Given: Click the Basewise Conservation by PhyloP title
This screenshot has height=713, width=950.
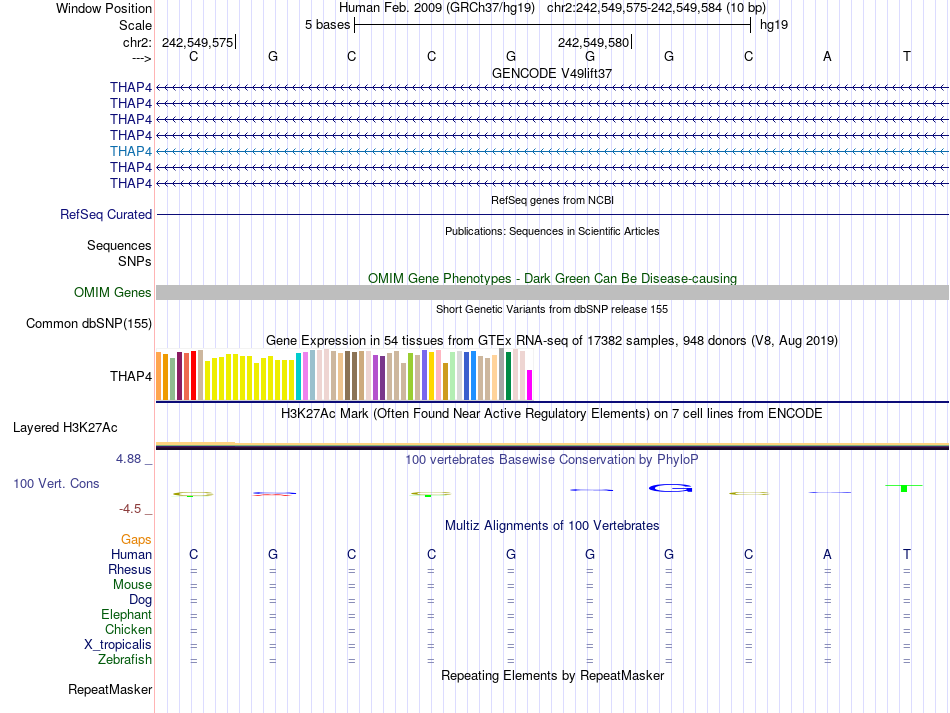Looking at the screenshot, I should coord(552,460).
